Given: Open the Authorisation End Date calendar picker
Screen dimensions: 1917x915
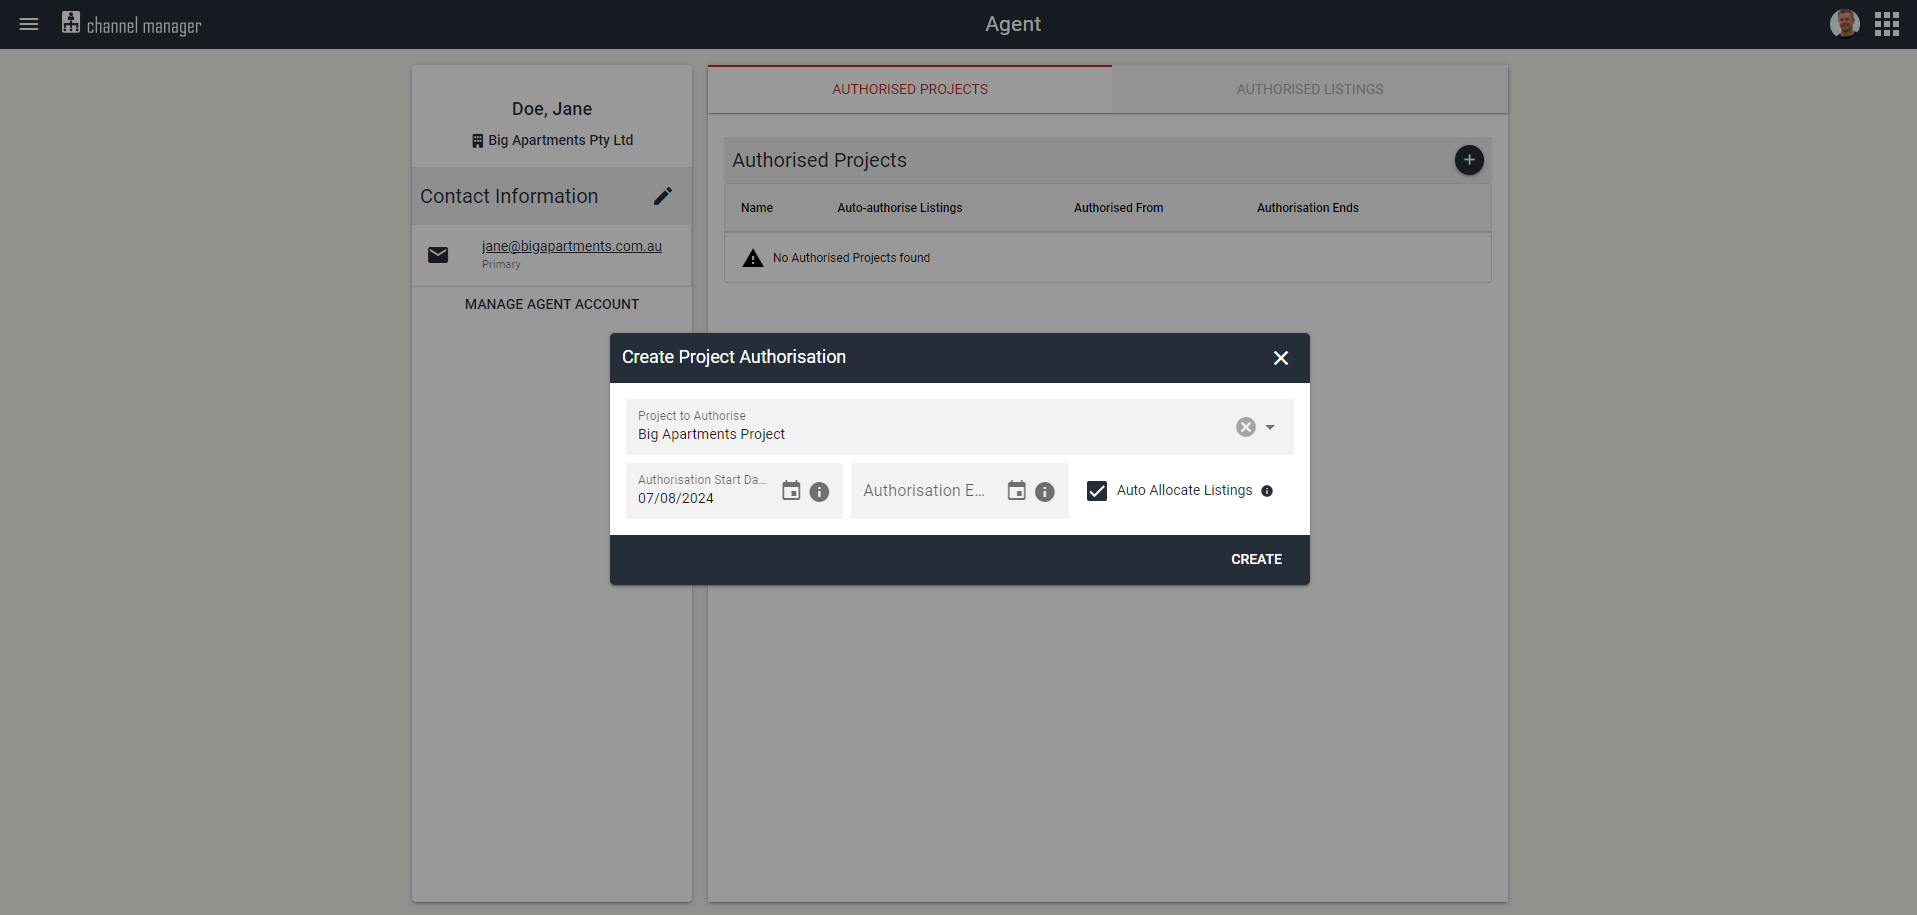Looking at the screenshot, I should click(x=1016, y=491).
